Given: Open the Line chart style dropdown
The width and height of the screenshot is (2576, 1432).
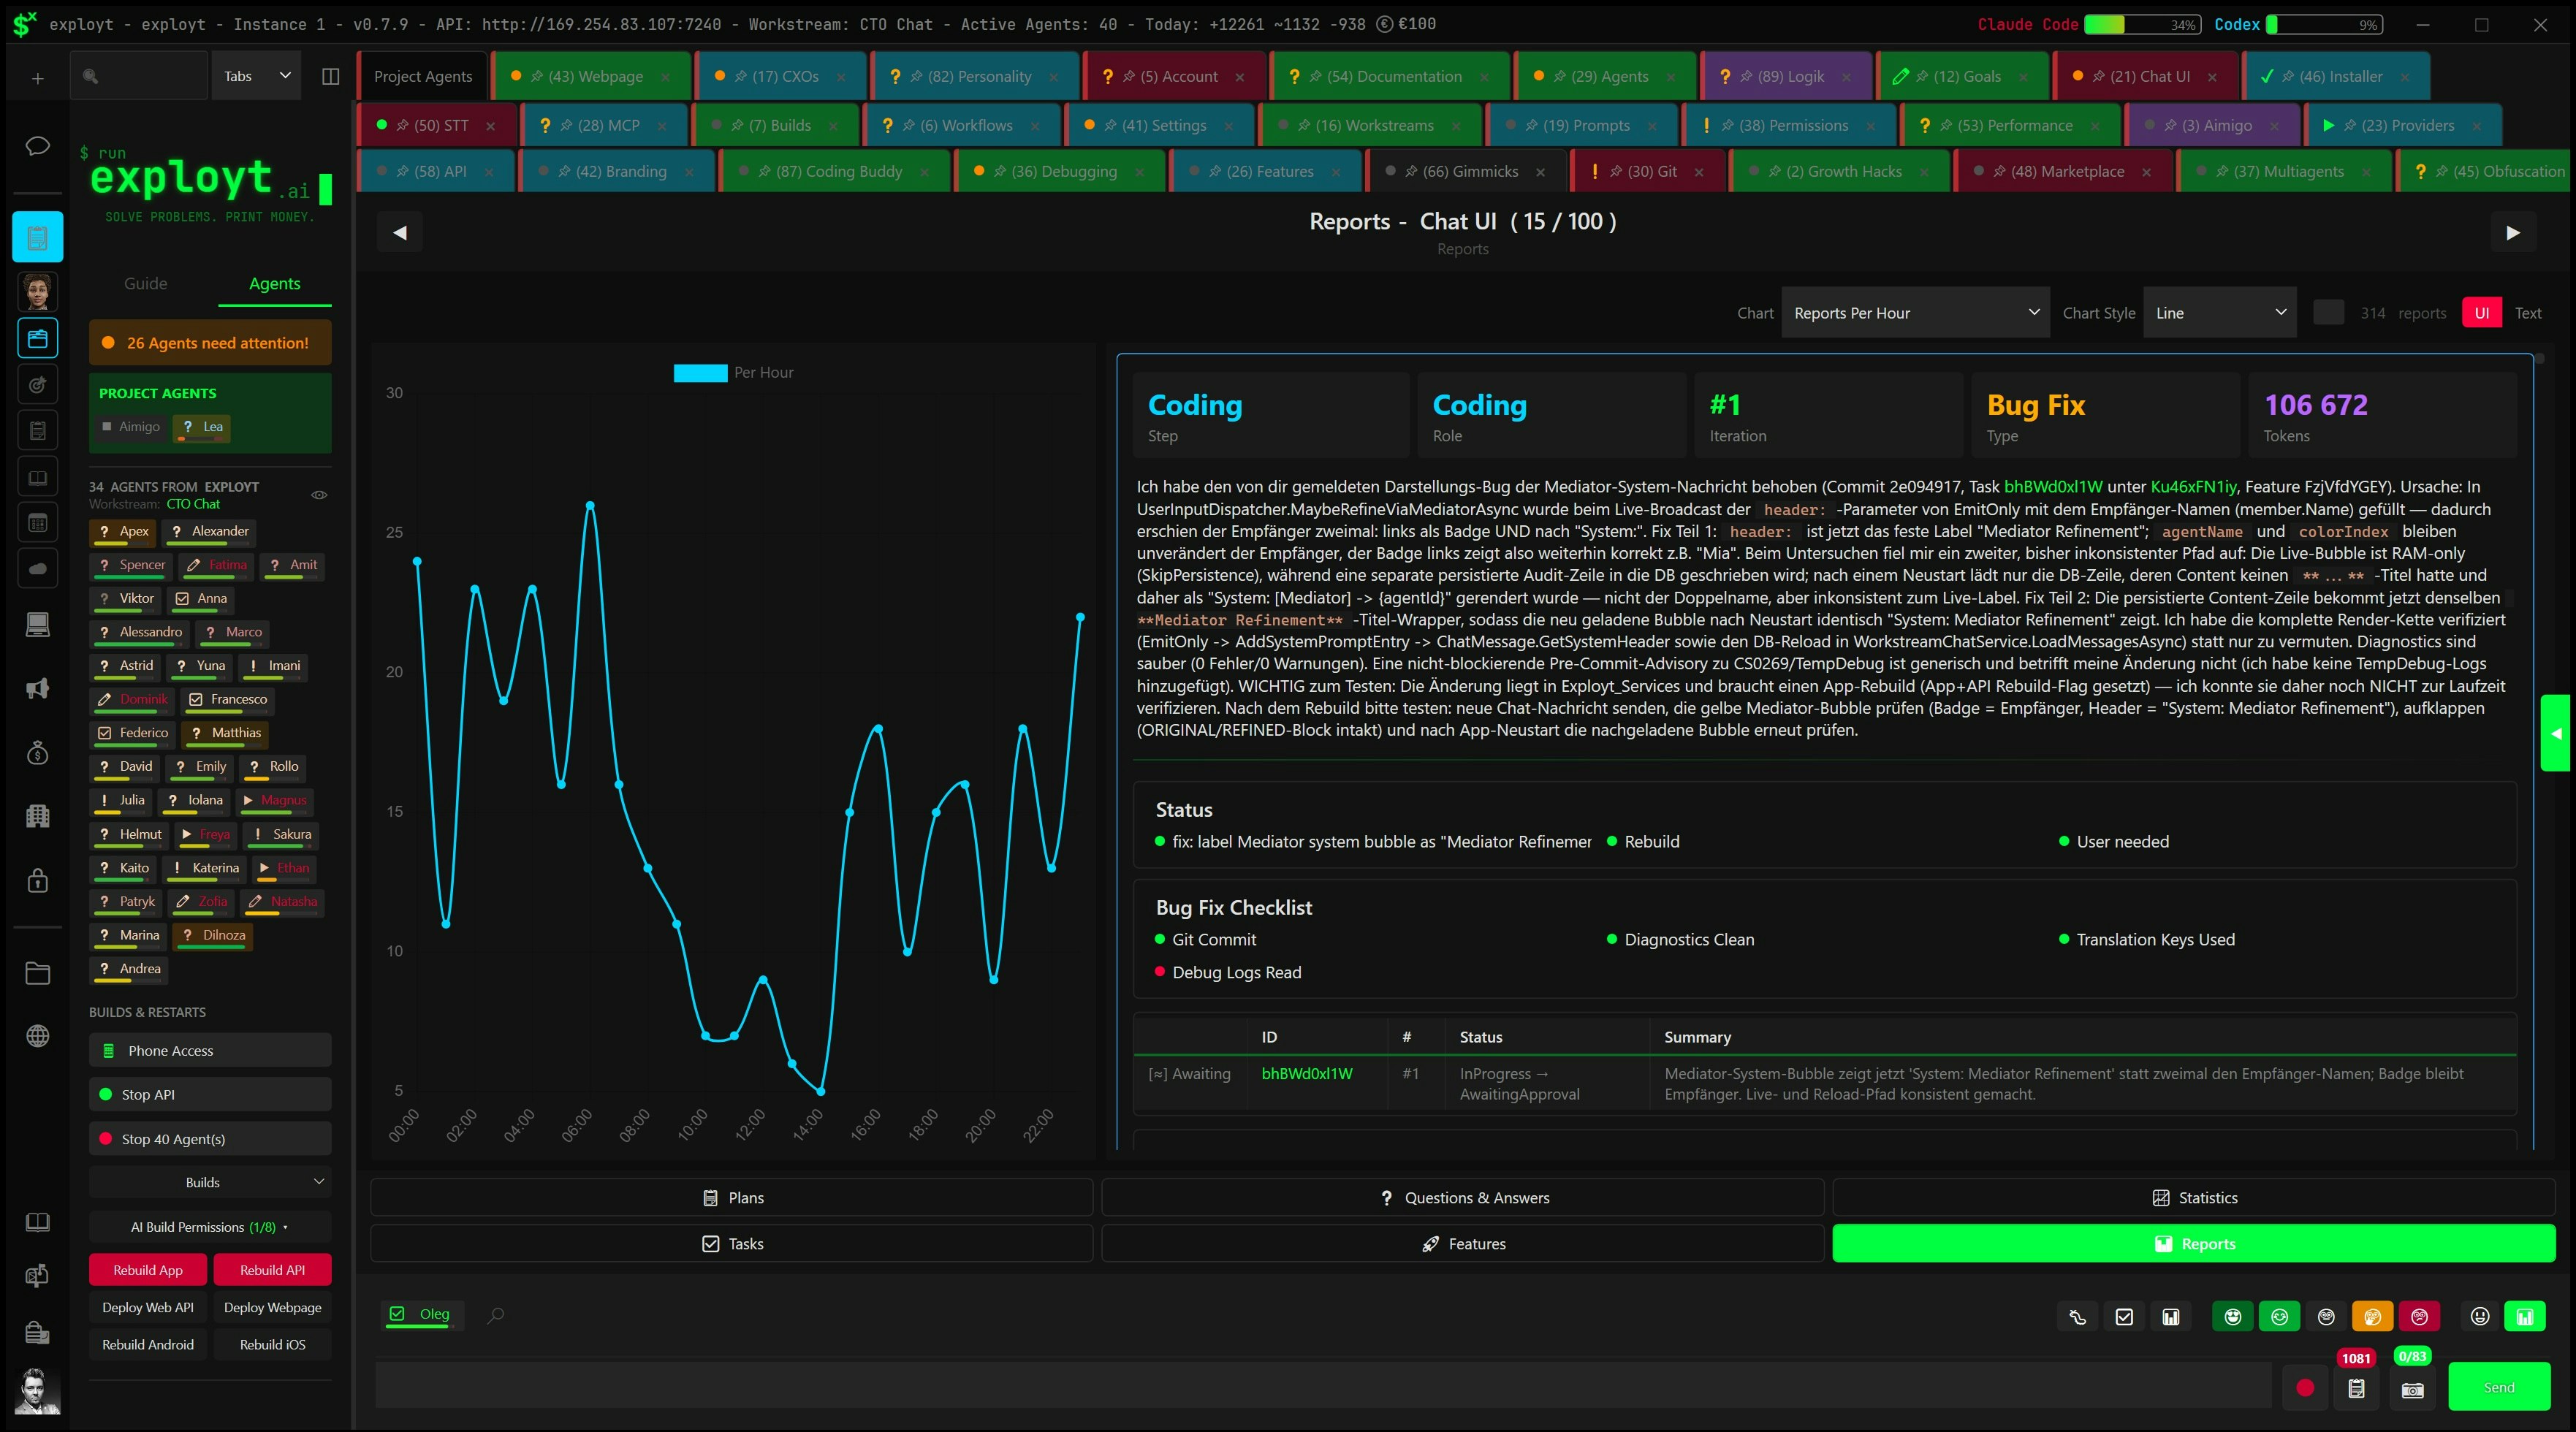Looking at the screenshot, I should (2219, 313).
